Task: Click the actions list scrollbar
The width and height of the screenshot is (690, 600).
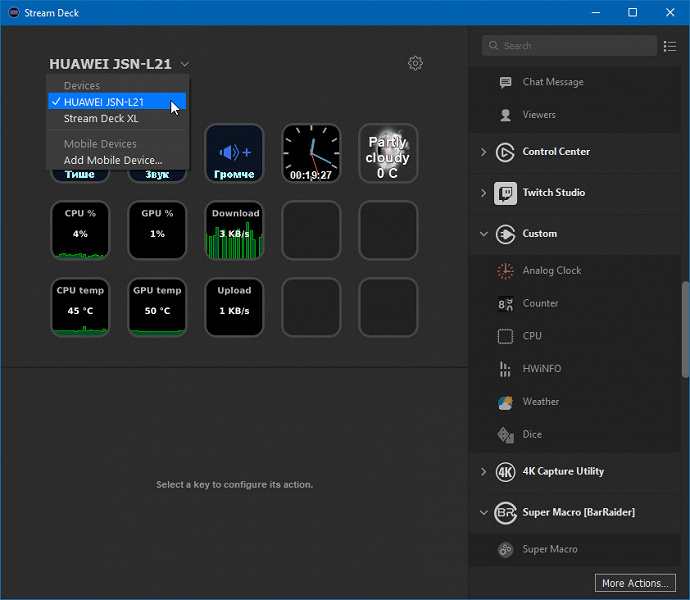Action: pyautogui.click(x=685, y=329)
